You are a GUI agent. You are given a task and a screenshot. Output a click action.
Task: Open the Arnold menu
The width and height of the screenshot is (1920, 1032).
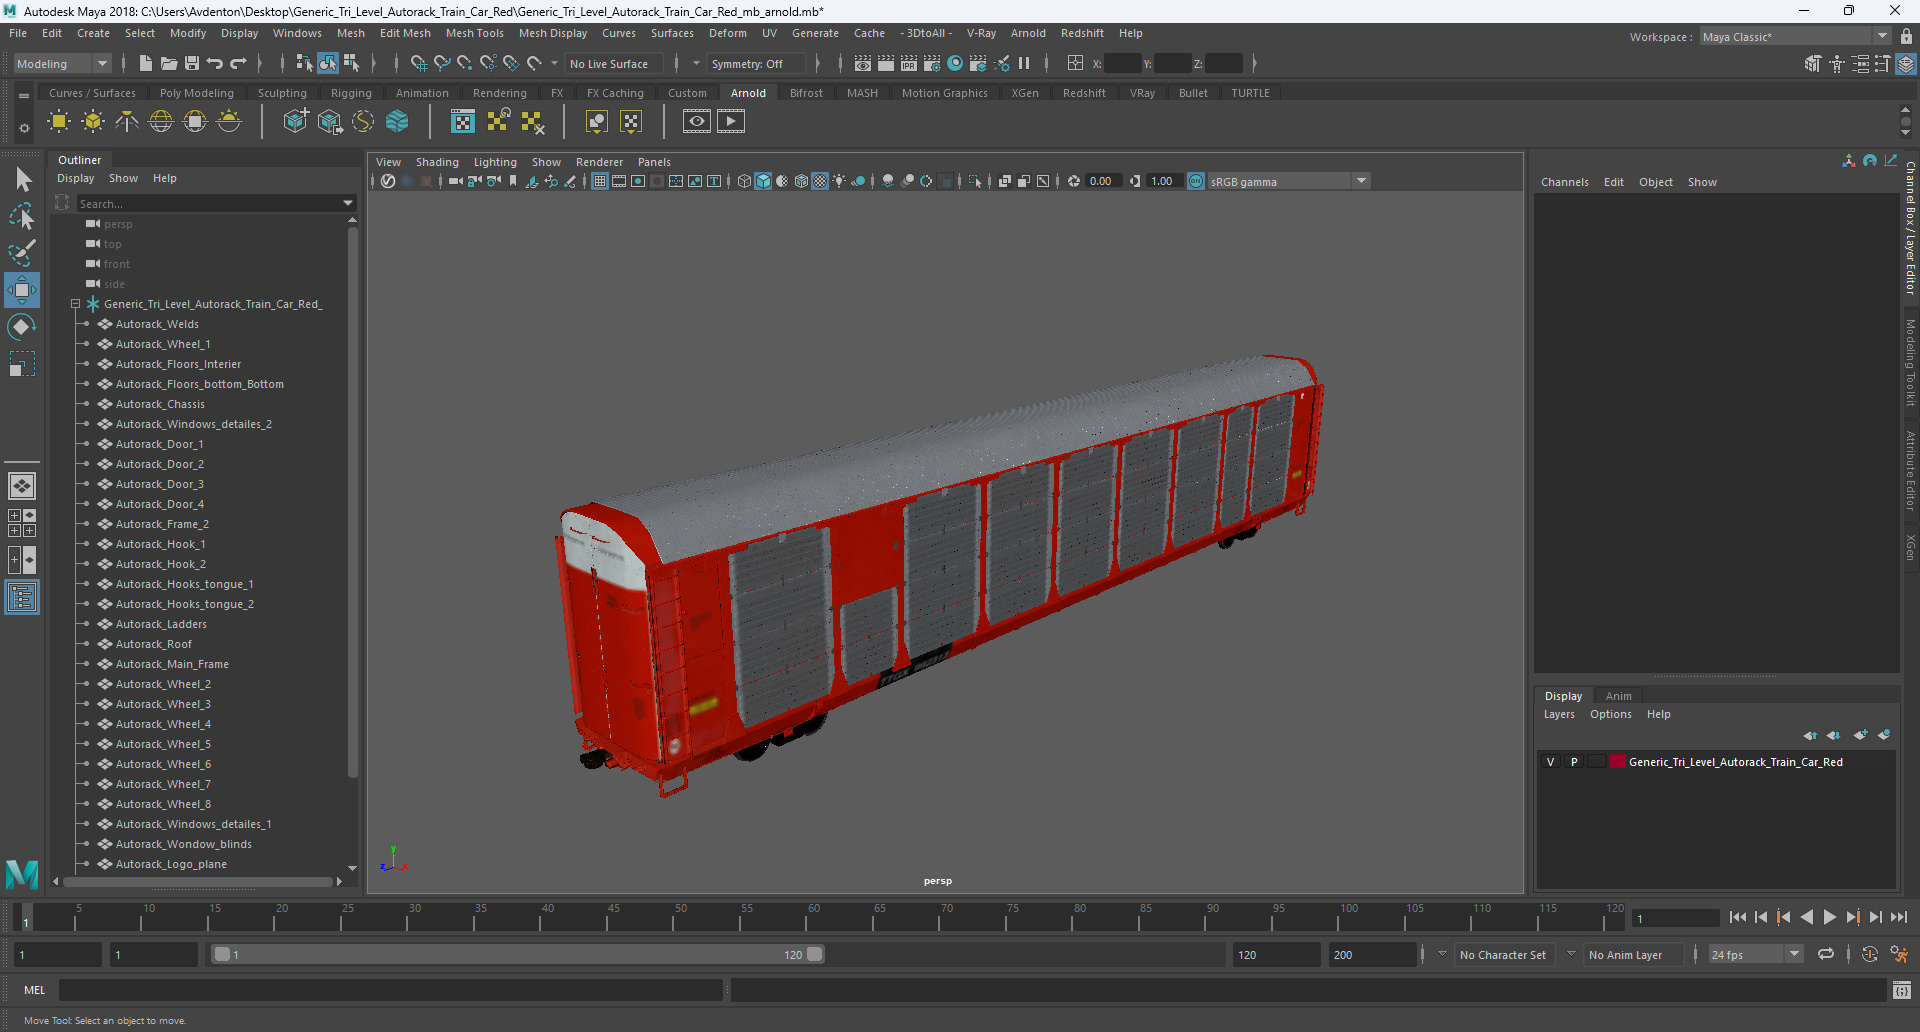1028,33
